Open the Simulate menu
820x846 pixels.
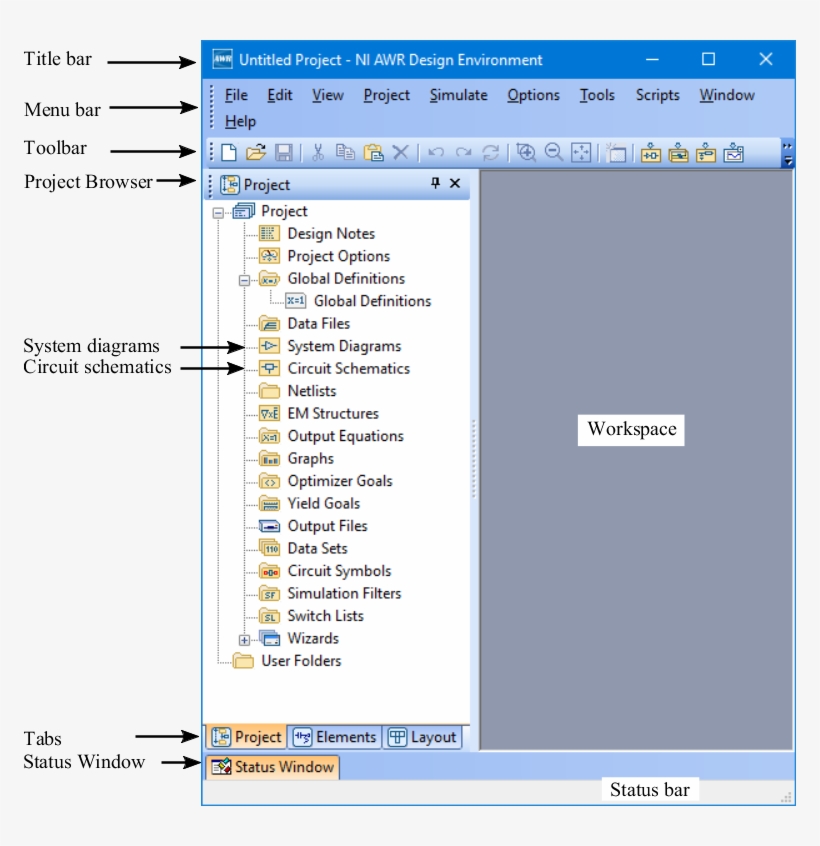459,95
